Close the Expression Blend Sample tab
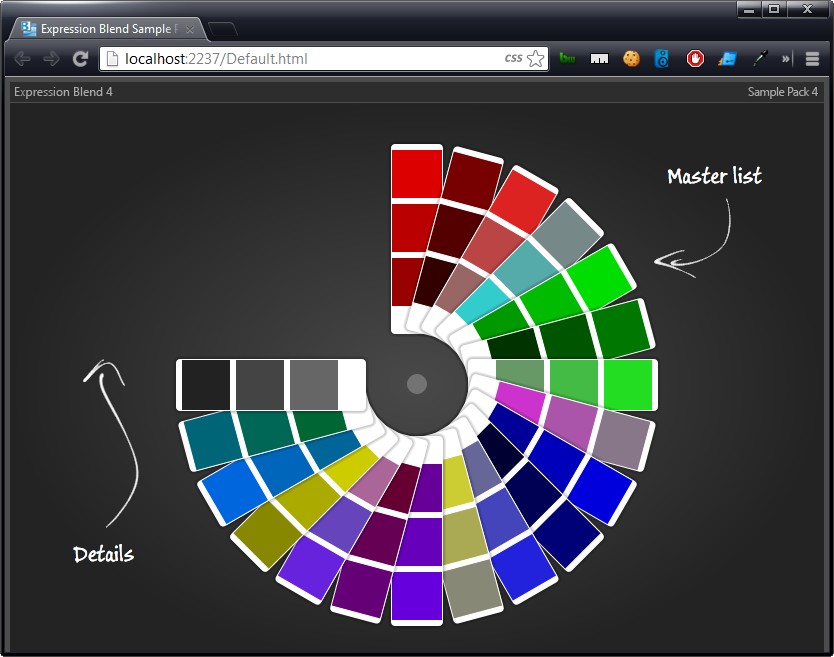The width and height of the screenshot is (834, 657). point(190,30)
